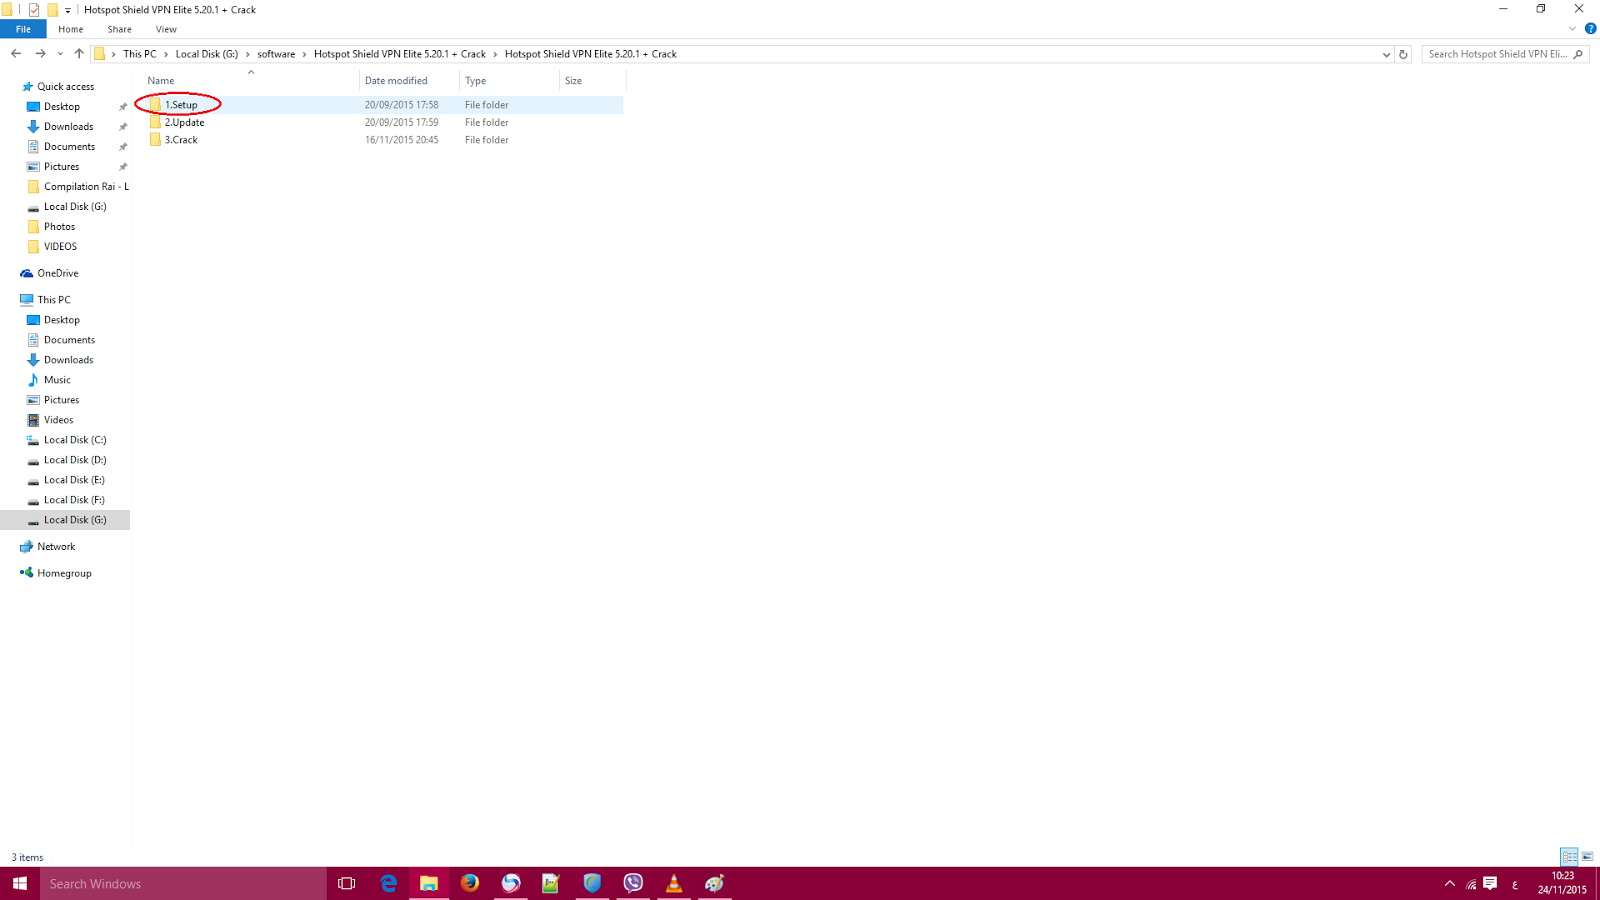
Task: Open Local Disk (E:) in sidebar
Action: point(74,480)
